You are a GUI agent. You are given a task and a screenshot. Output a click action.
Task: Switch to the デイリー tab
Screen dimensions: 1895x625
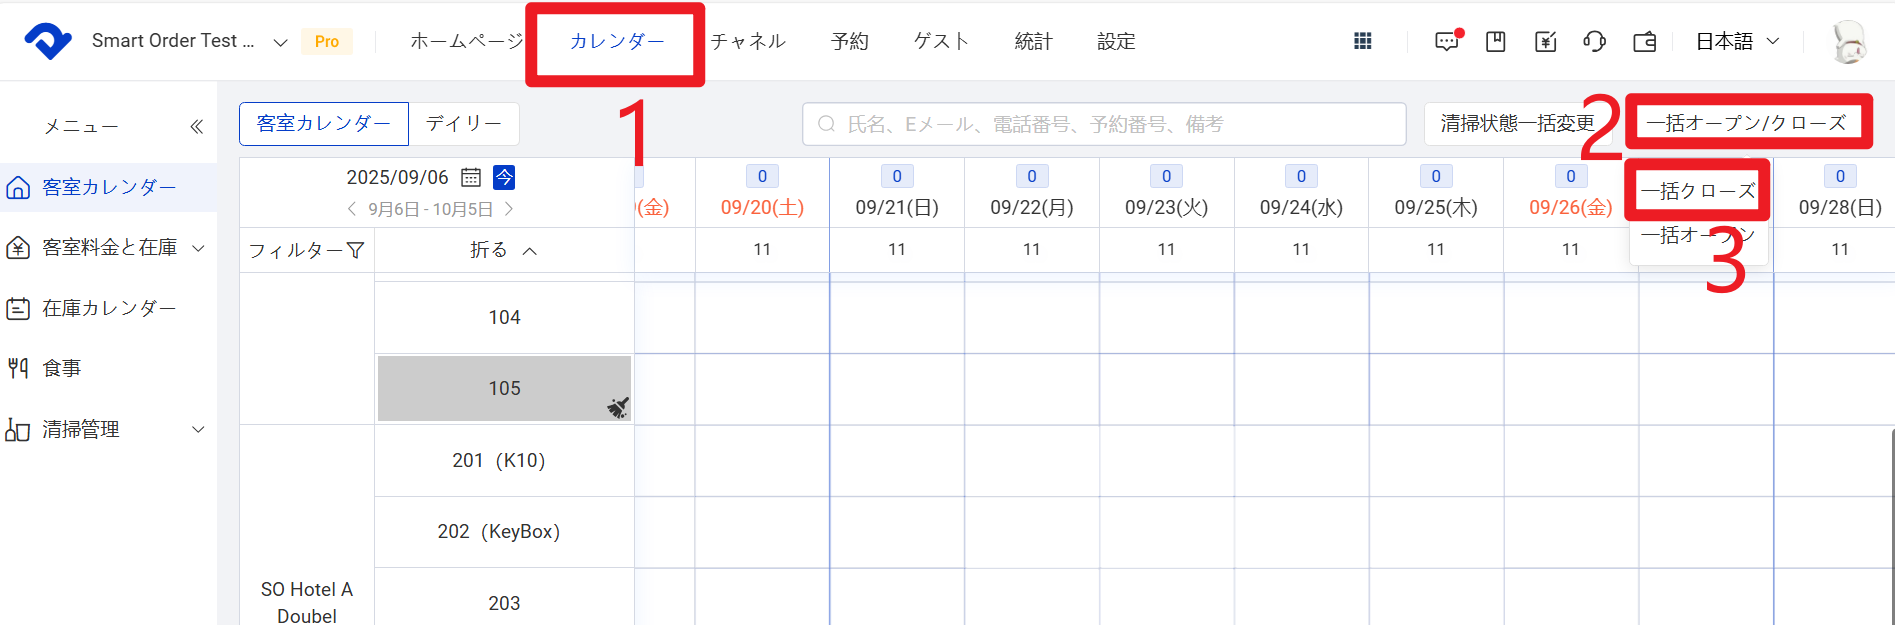[x=463, y=124]
